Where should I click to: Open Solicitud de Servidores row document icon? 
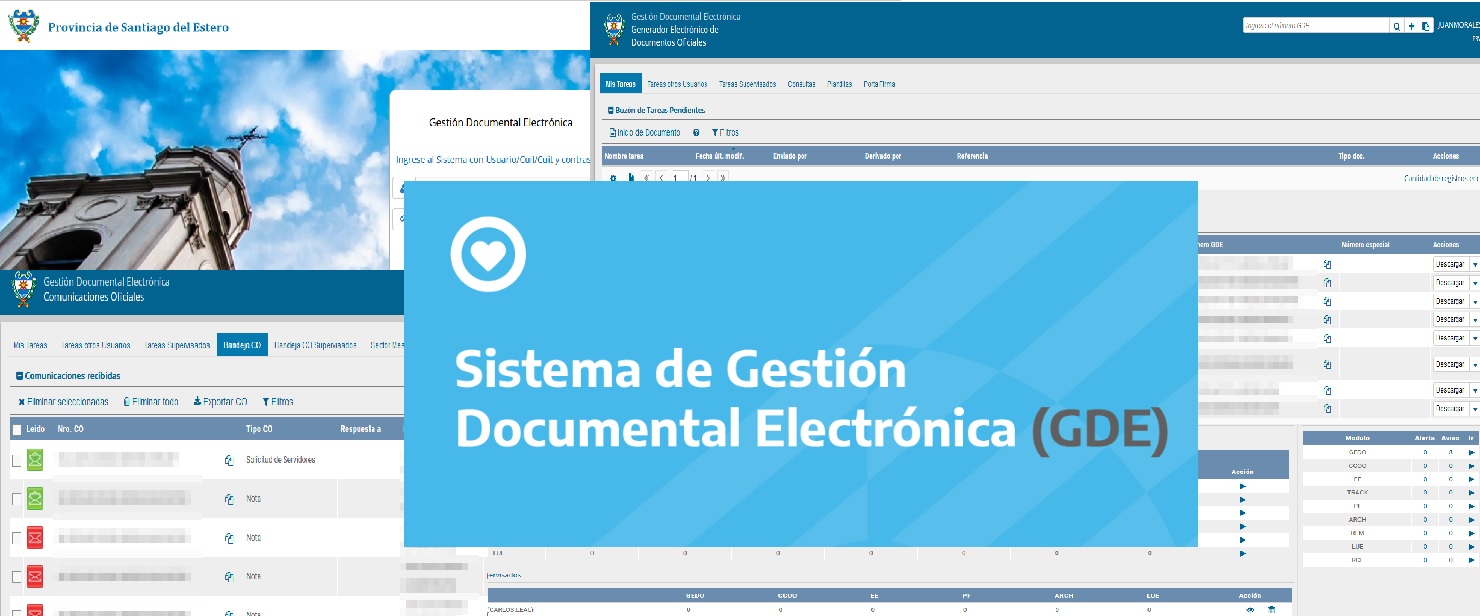(229, 460)
